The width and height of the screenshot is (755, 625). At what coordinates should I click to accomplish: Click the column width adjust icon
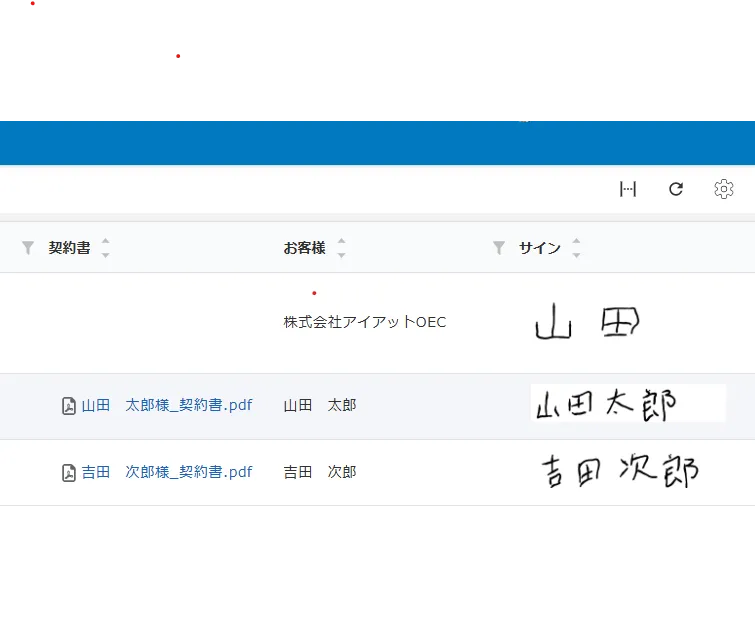click(x=628, y=189)
